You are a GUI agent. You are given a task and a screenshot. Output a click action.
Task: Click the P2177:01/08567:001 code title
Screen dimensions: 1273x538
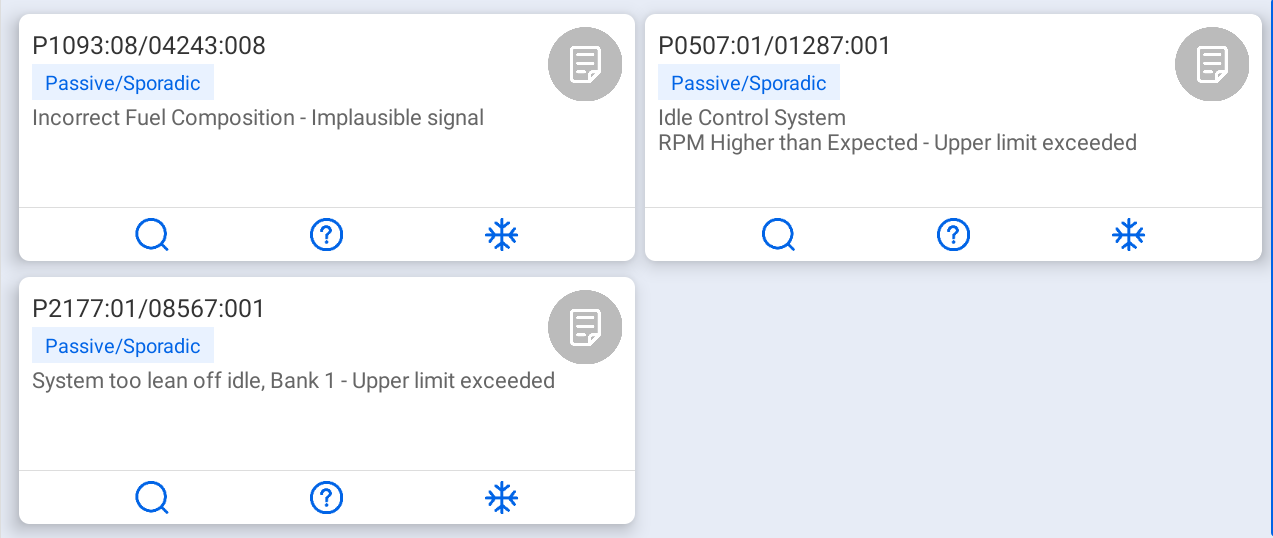[149, 309]
